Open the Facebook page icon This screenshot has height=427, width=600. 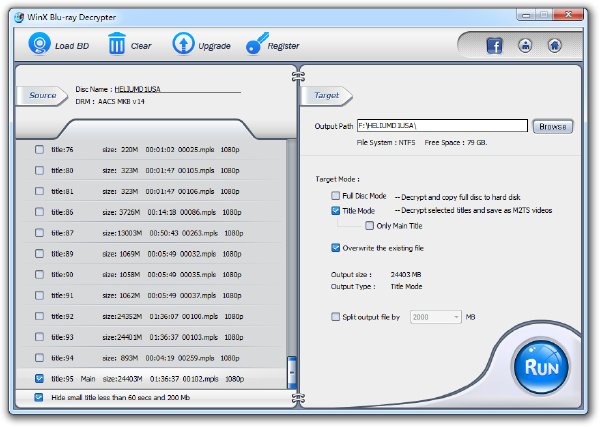[494, 46]
